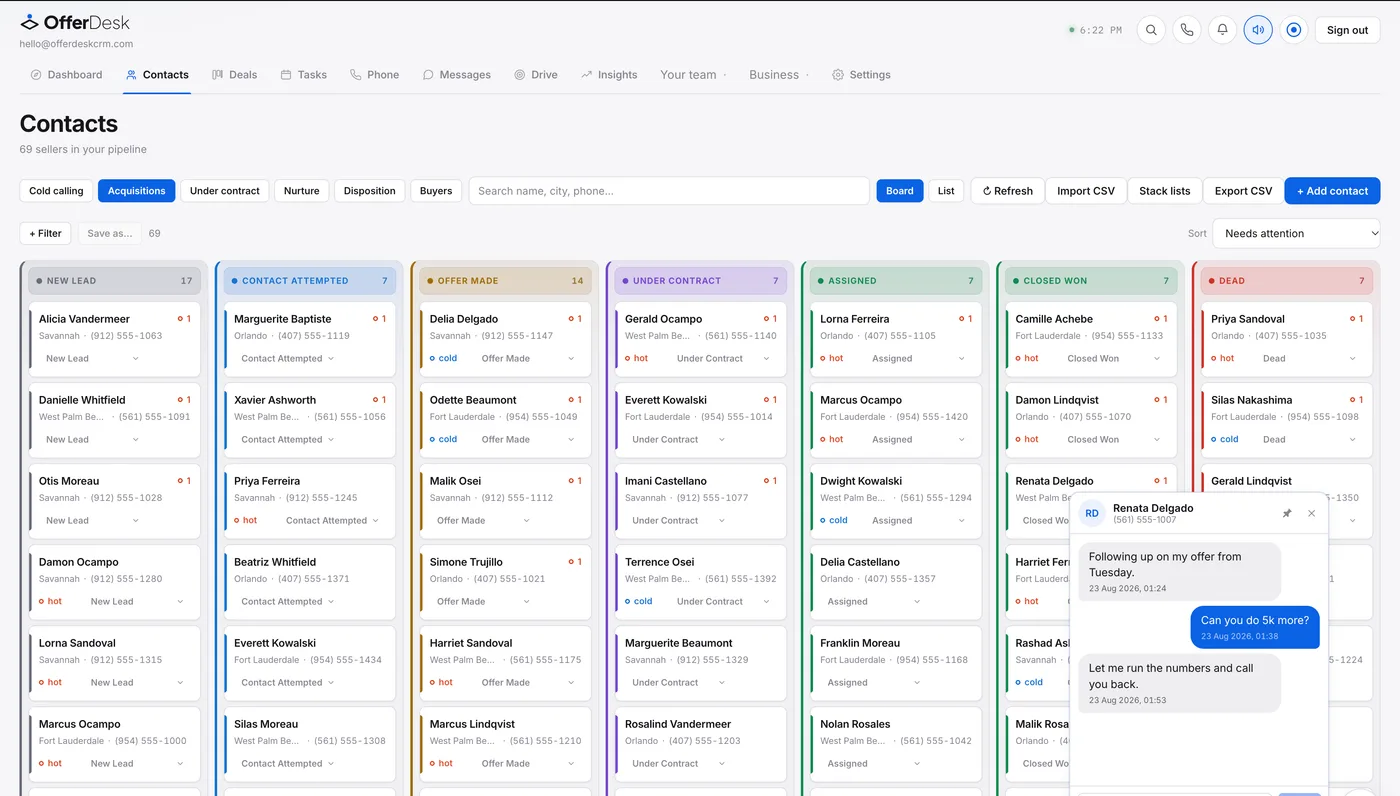Click the Save as... button
The width and height of the screenshot is (1400, 796).
pos(110,234)
